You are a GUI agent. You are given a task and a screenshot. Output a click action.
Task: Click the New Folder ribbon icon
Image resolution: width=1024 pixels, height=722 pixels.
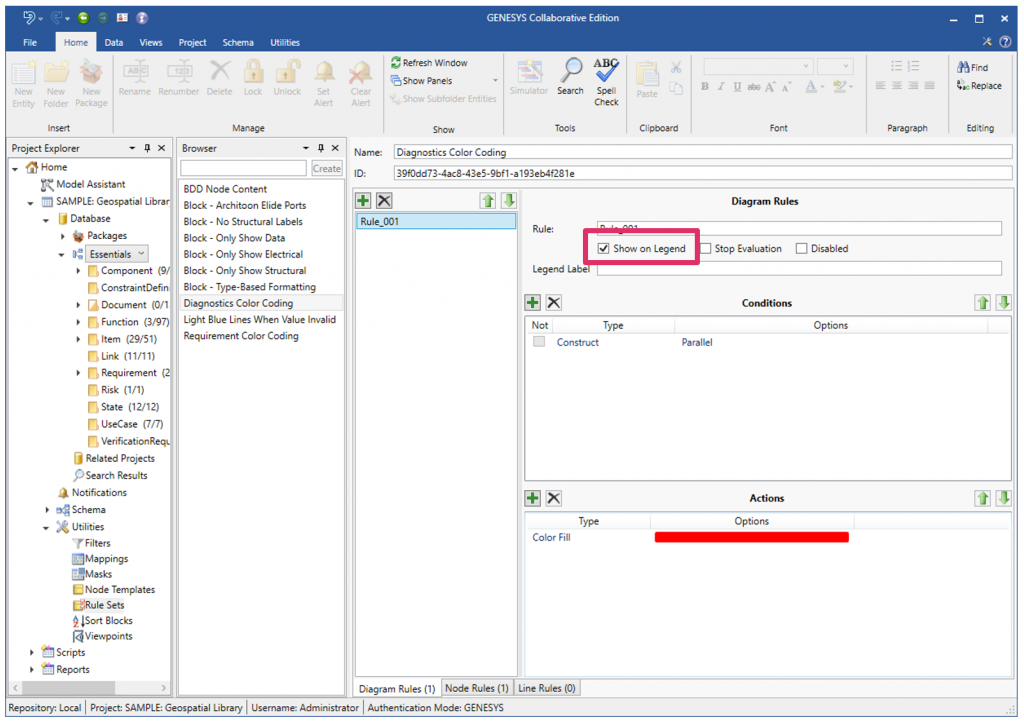pos(56,73)
